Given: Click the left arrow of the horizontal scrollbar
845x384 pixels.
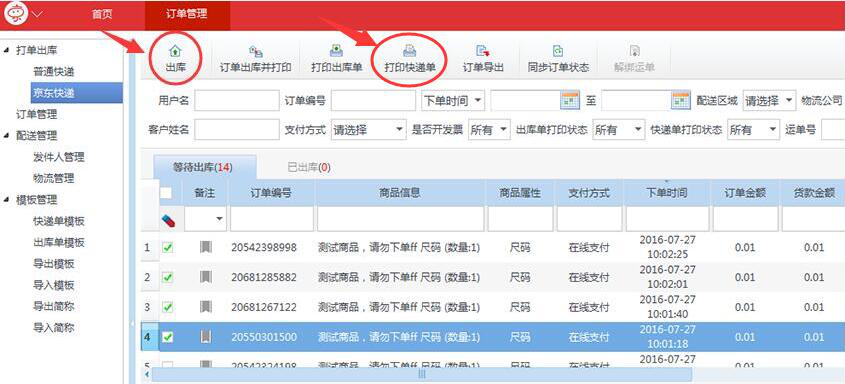Looking at the screenshot, I should pyautogui.click(x=146, y=374).
